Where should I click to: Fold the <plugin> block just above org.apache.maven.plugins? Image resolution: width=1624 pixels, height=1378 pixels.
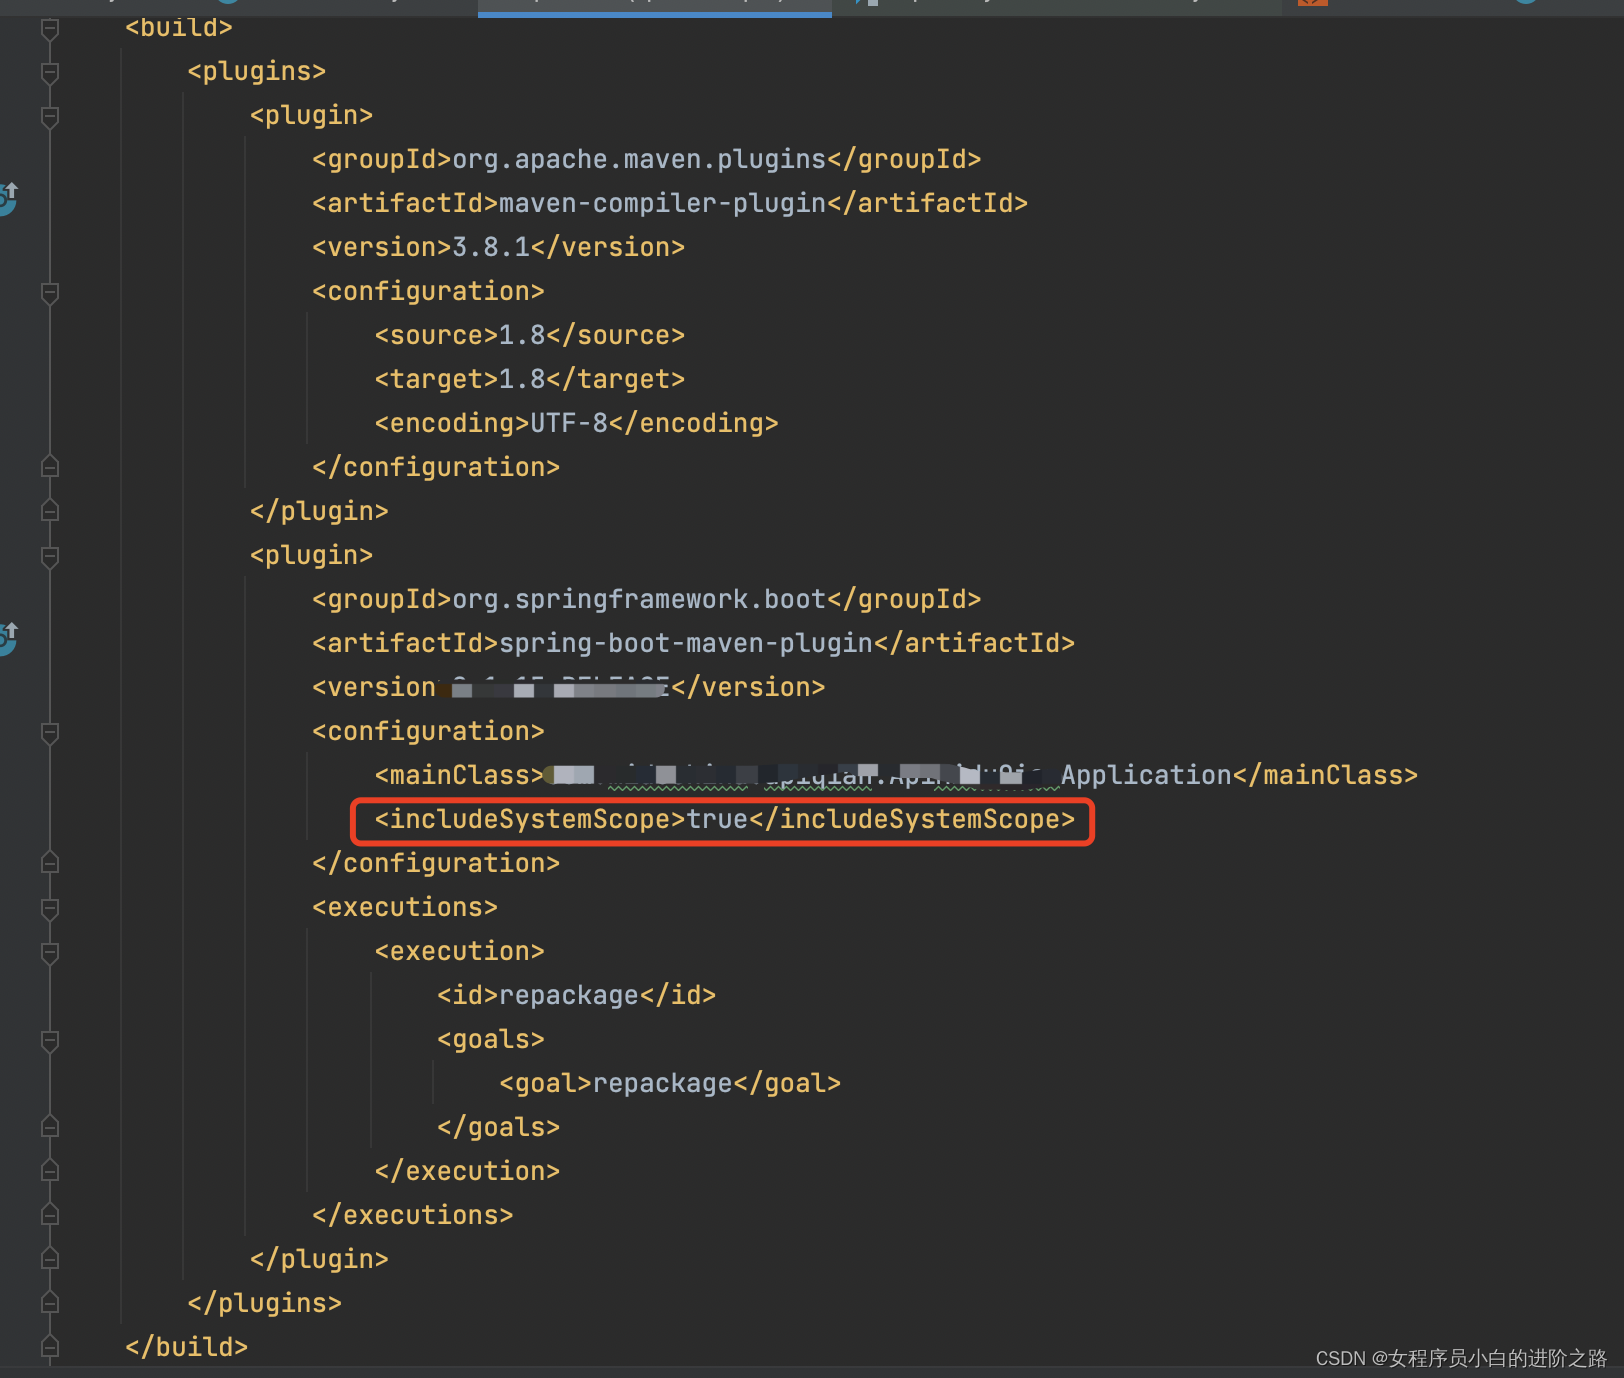click(50, 117)
